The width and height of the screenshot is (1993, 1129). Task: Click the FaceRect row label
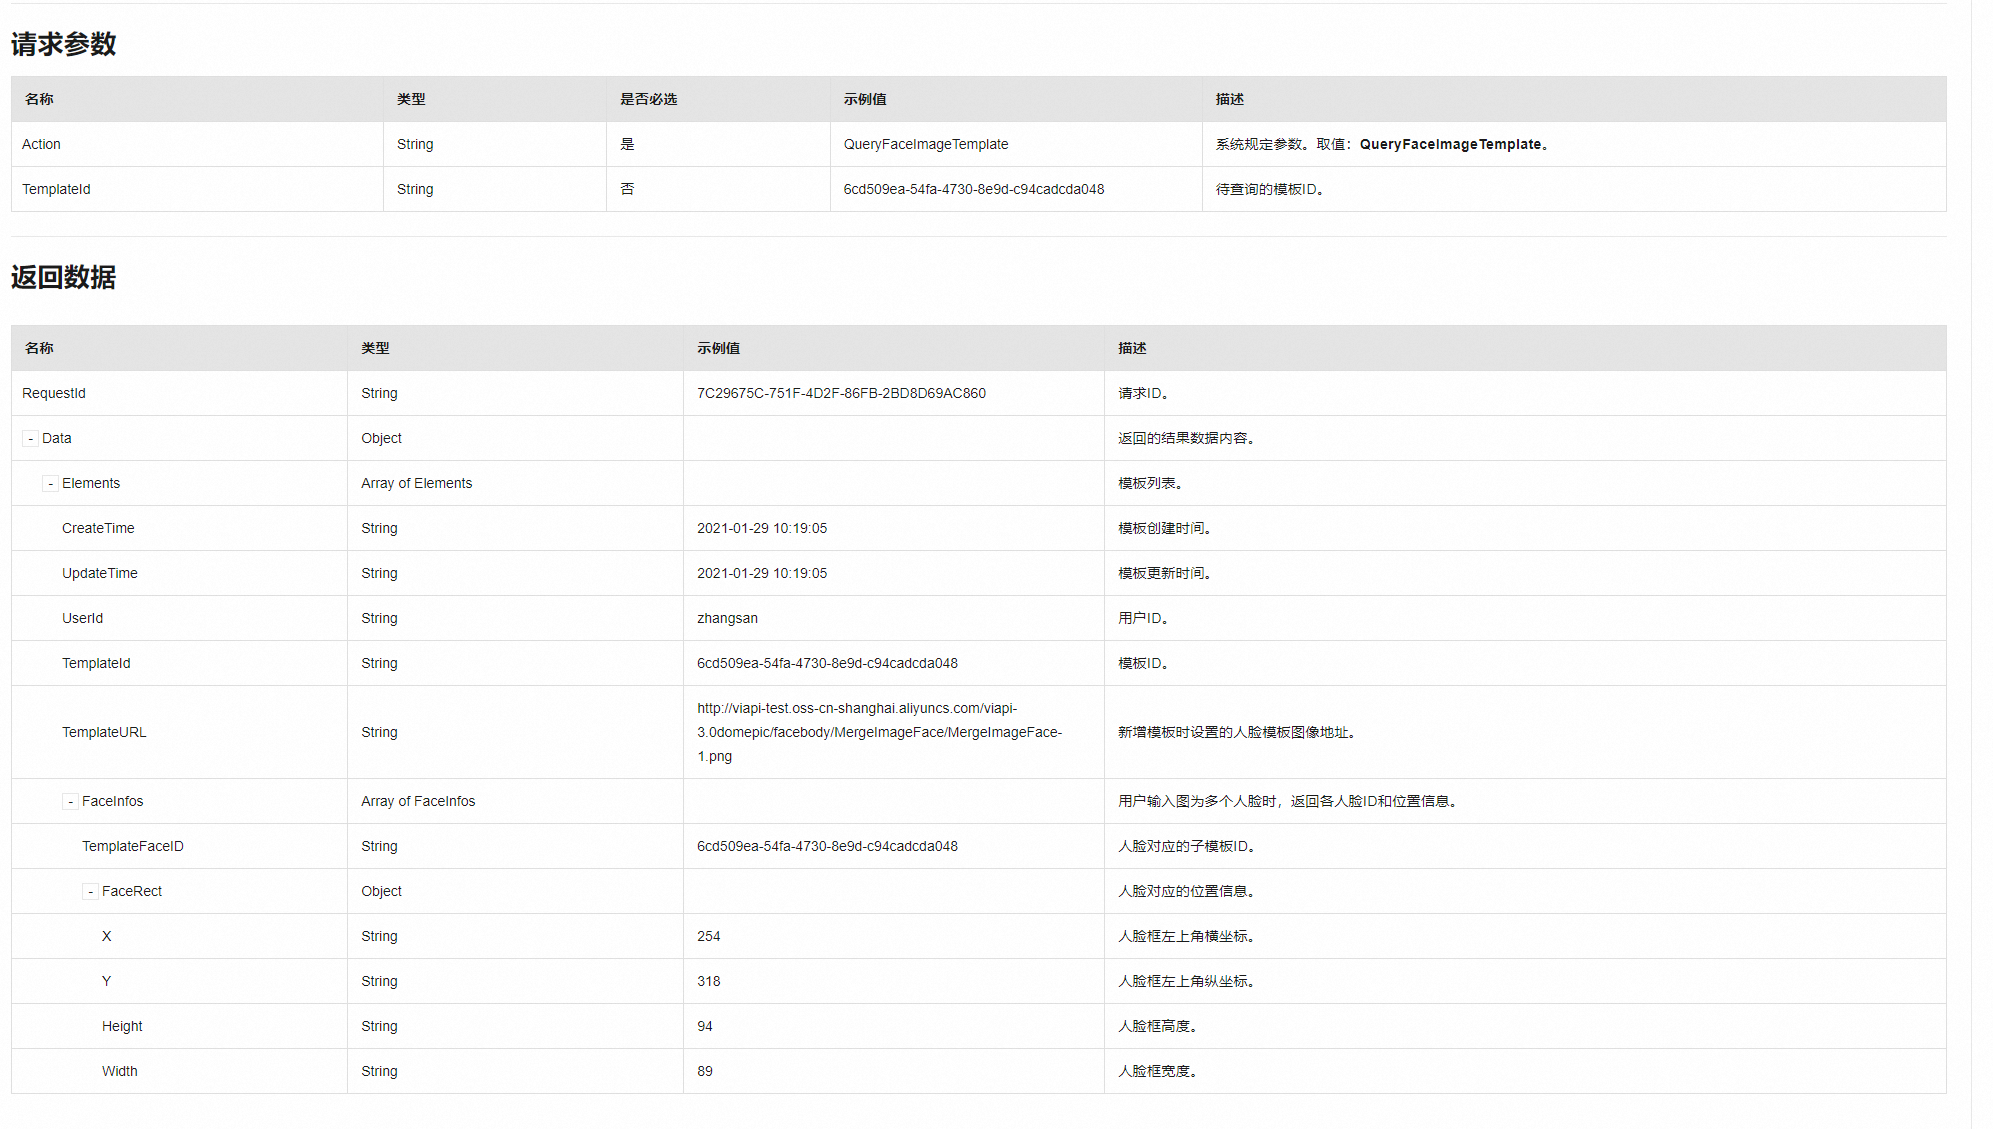tap(132, 891)
